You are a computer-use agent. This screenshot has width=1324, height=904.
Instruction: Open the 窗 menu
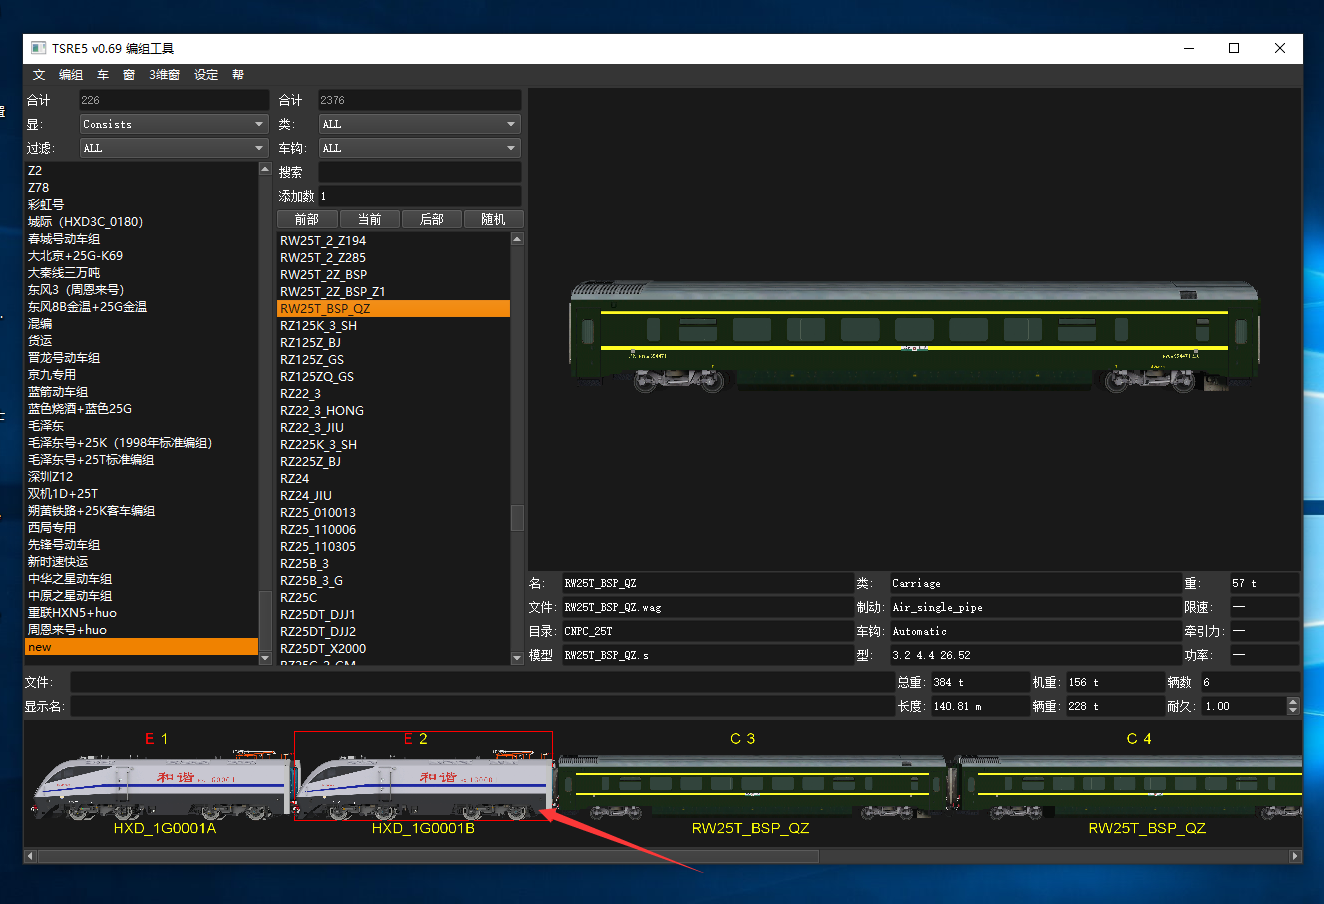tap(129, 75)
